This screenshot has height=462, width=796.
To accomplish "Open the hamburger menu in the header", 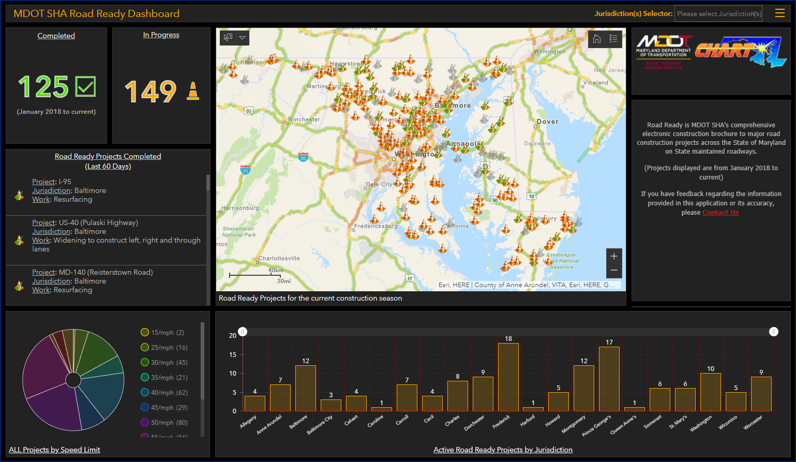I will pyautogui.click(x=780, y=13).
